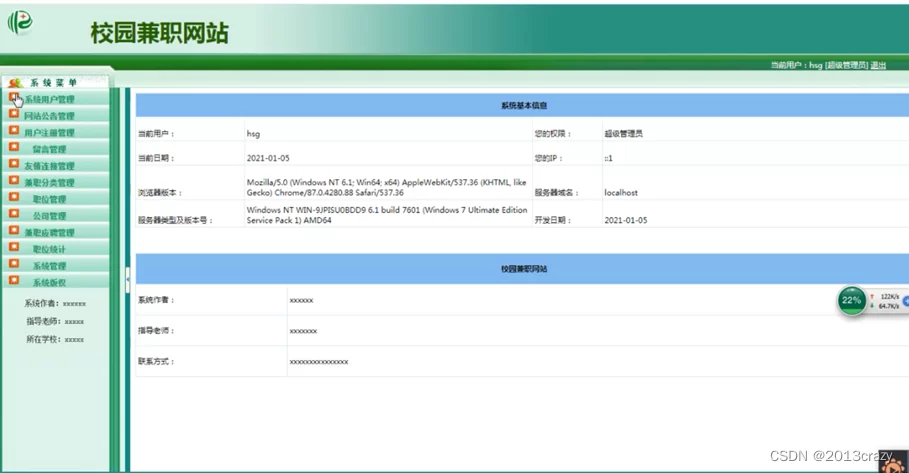Open the 系统版权 menu item
909x473 pixels.
pos(49,283)
